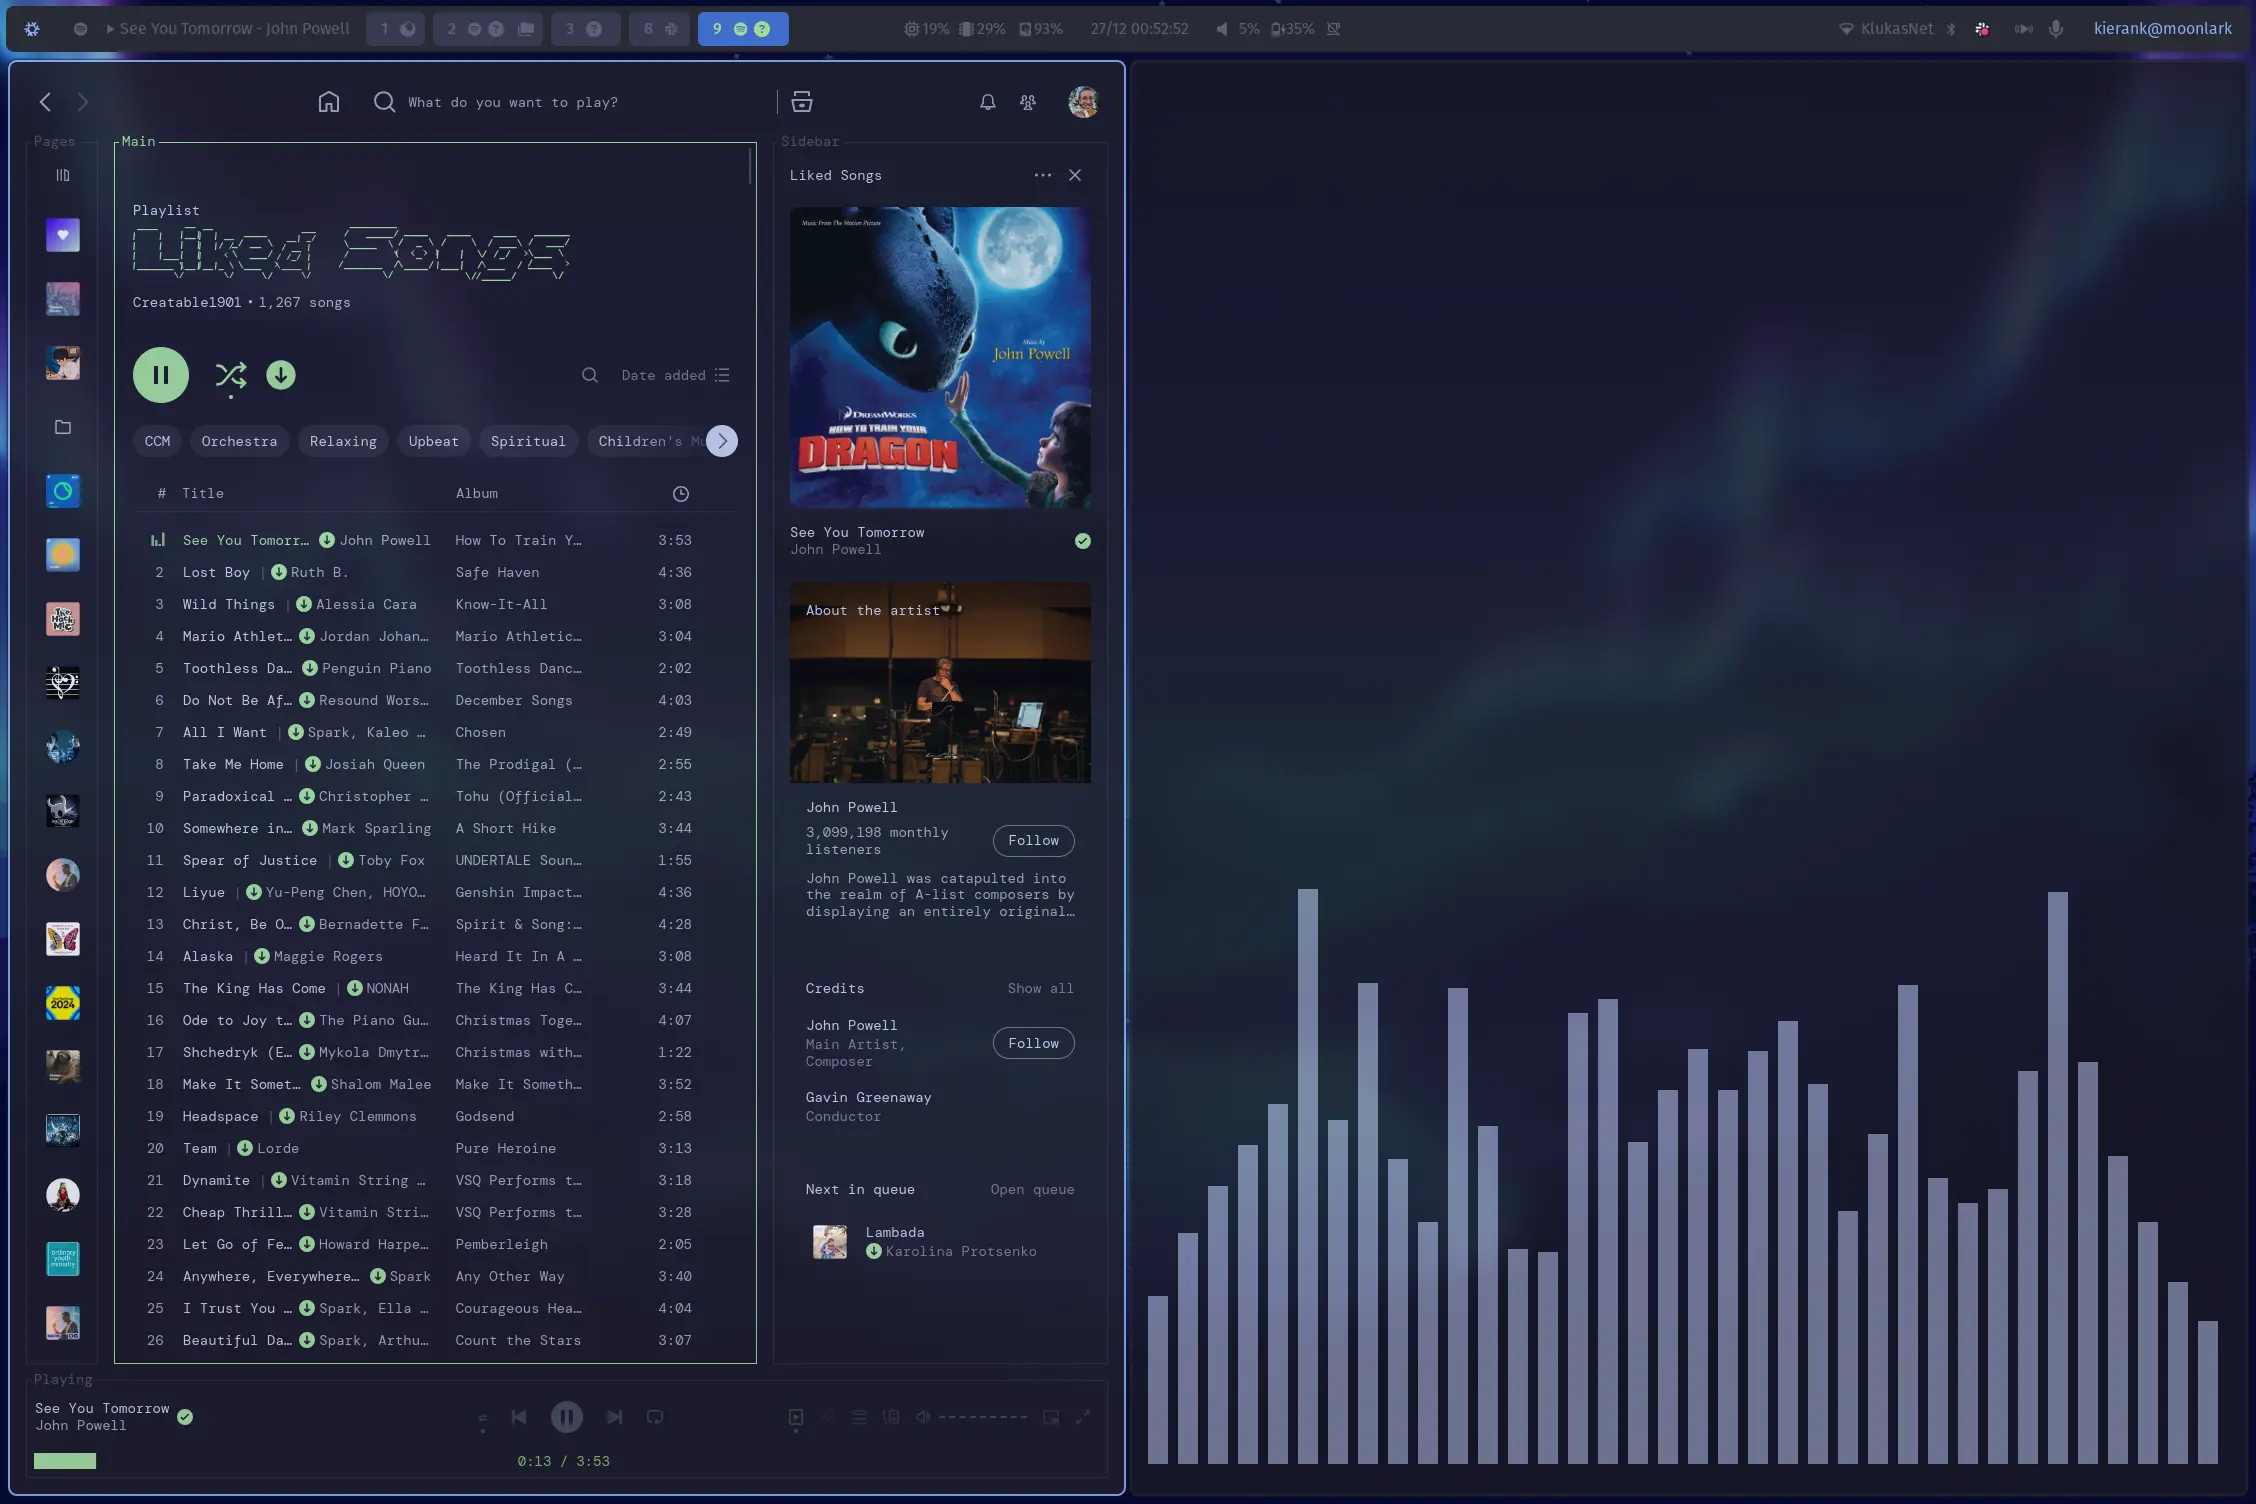Open the Home icon at the top

tap(329, 101)
